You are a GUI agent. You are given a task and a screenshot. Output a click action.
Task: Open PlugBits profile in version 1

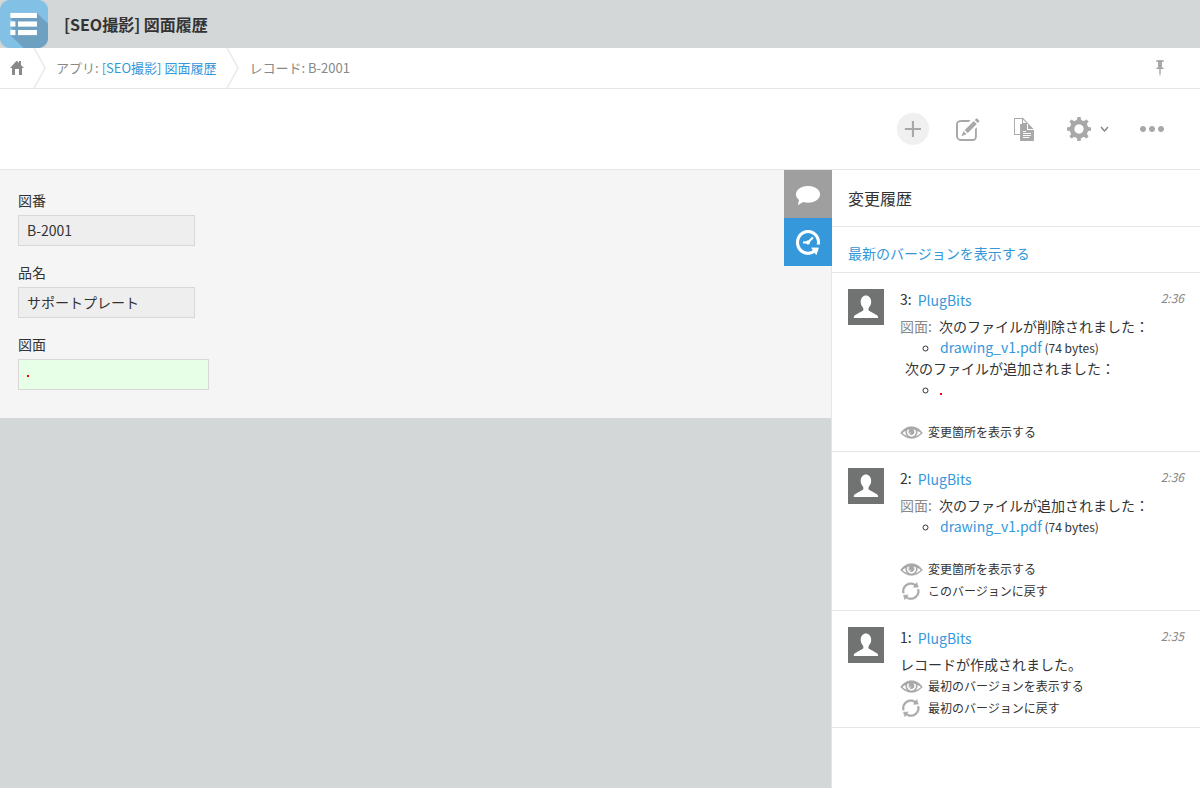(944, 638)
